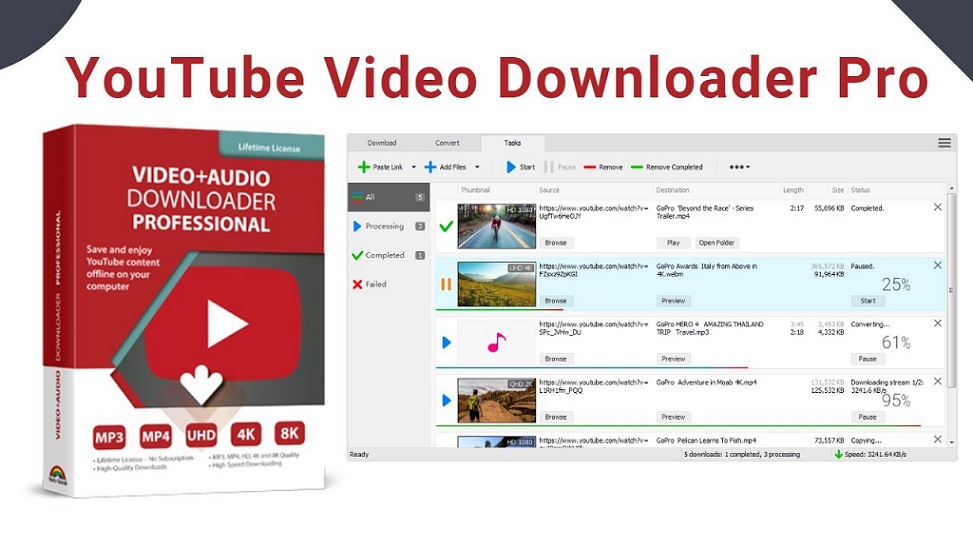Click Preview on AMAZING THAILAND row
The image size is (973, 548).
[673, 359]
